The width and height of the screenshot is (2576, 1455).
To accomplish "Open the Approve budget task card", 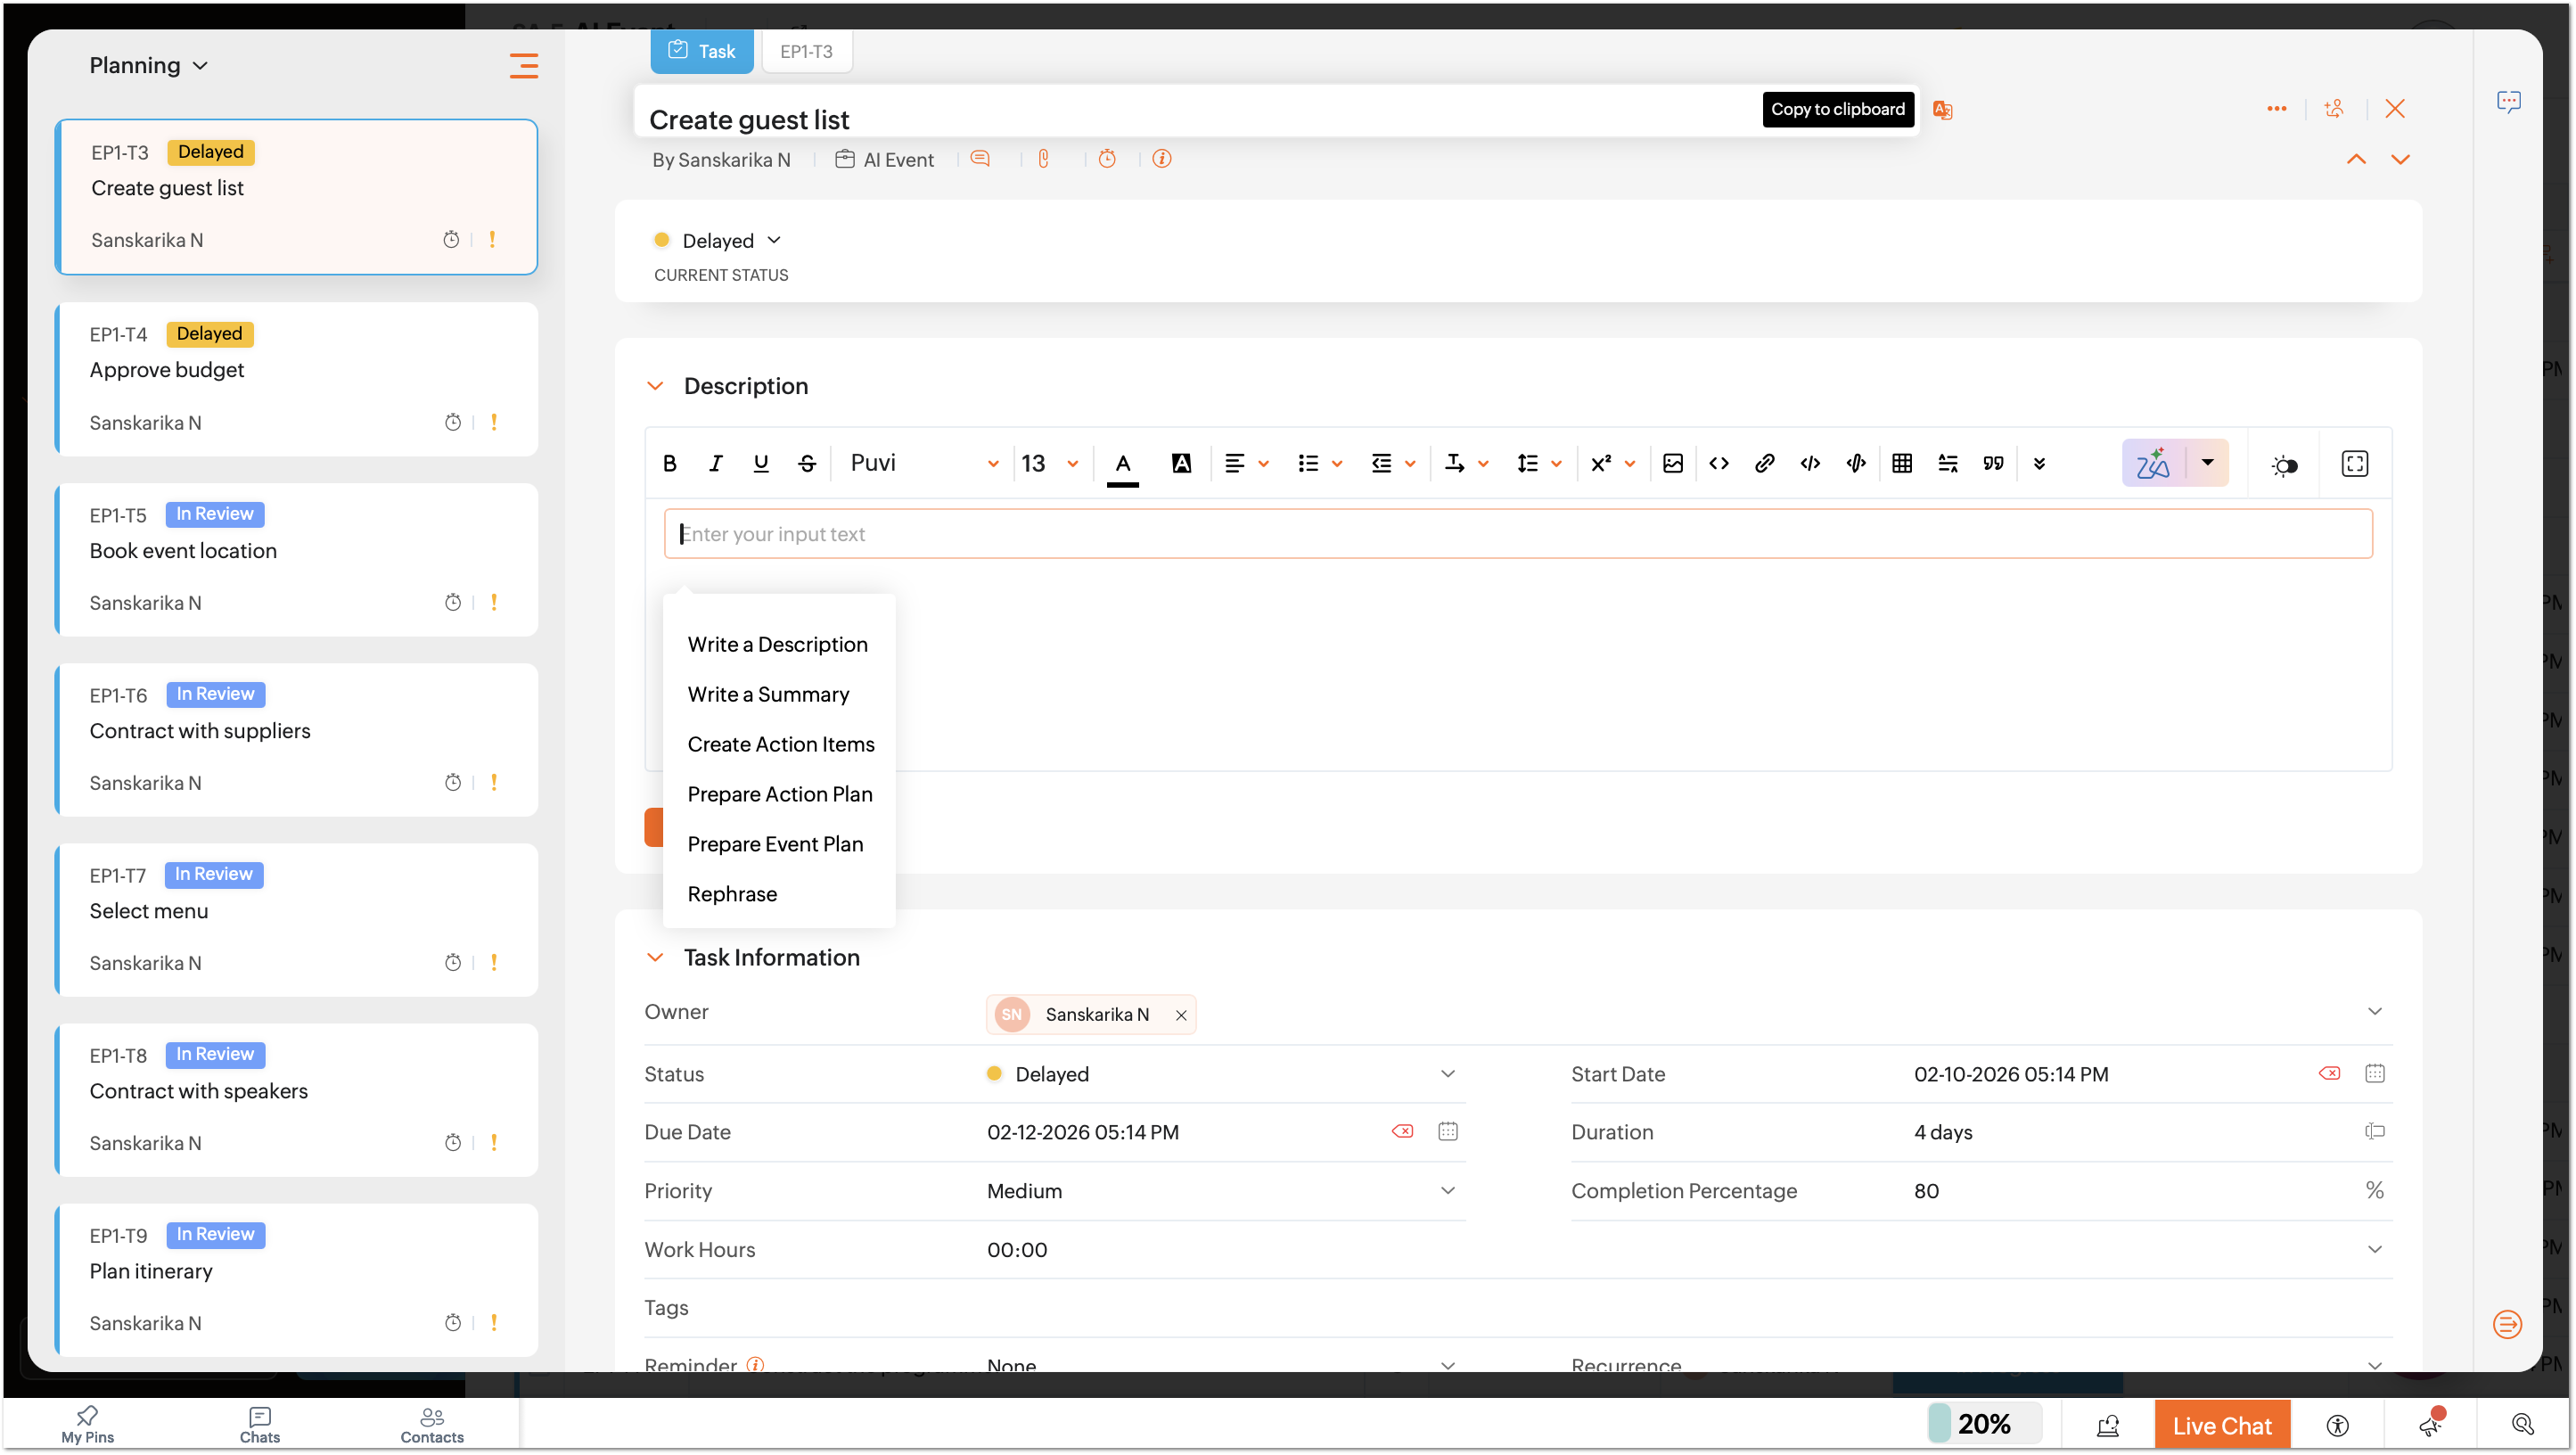I will 297,379.
